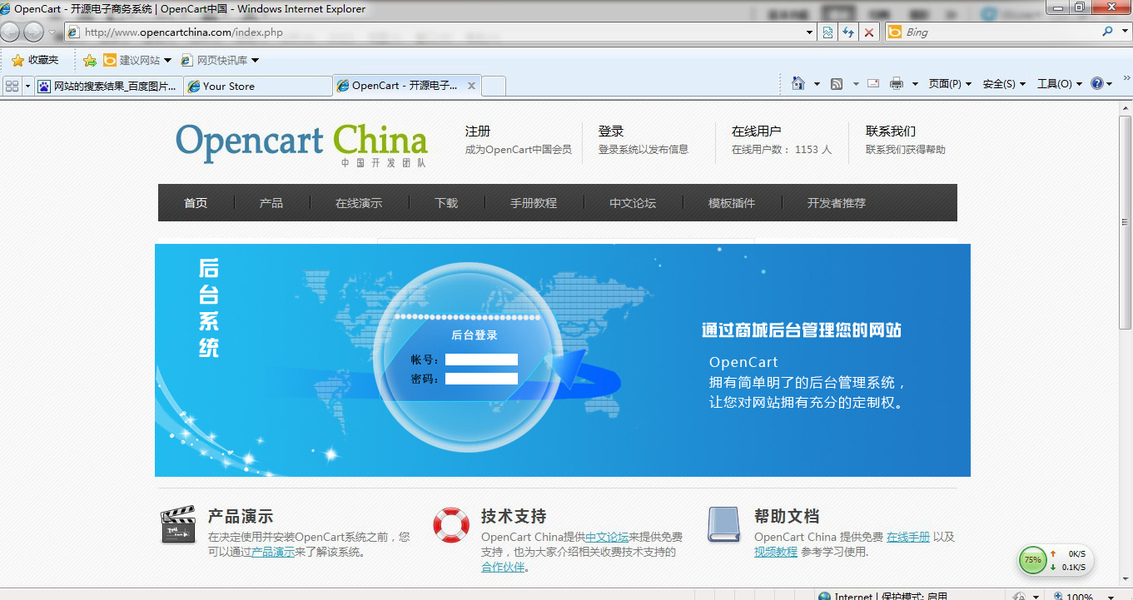Image resolution: width=1133 pixels, height=600 pixels.
Task: Click the book icon beside 帮助文档
Action: click(724, 524)
